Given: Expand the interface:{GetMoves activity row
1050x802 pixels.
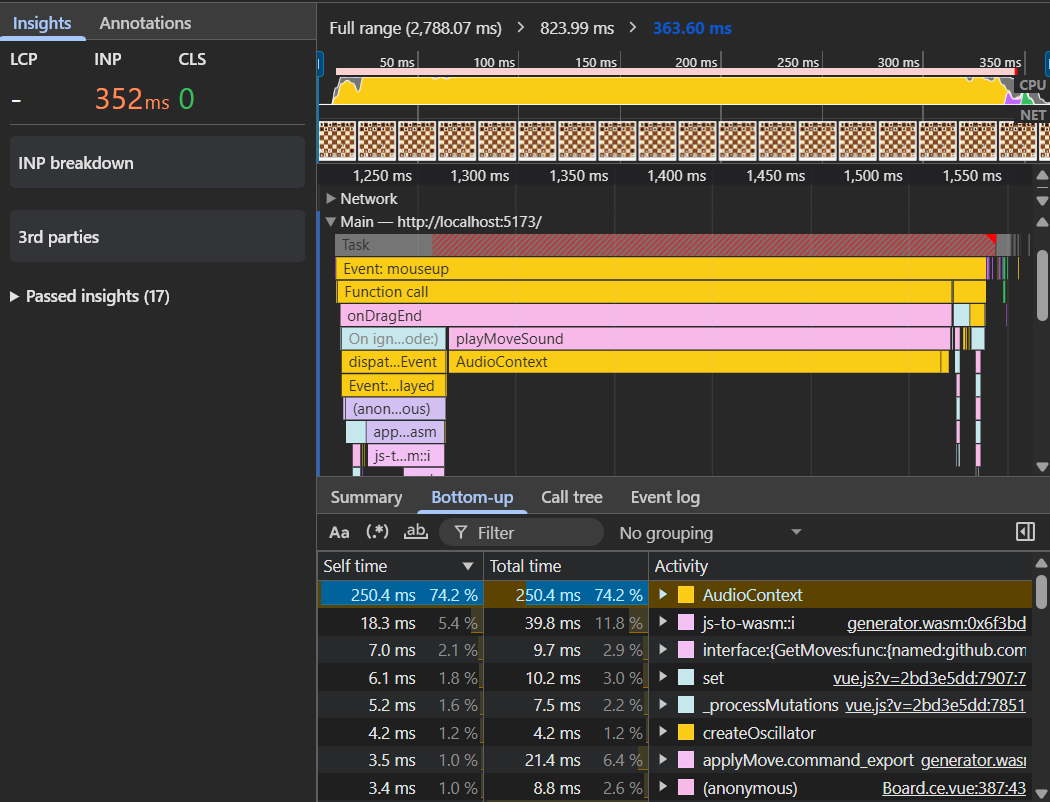Looking at the screenshot, I should pos(663,649).
